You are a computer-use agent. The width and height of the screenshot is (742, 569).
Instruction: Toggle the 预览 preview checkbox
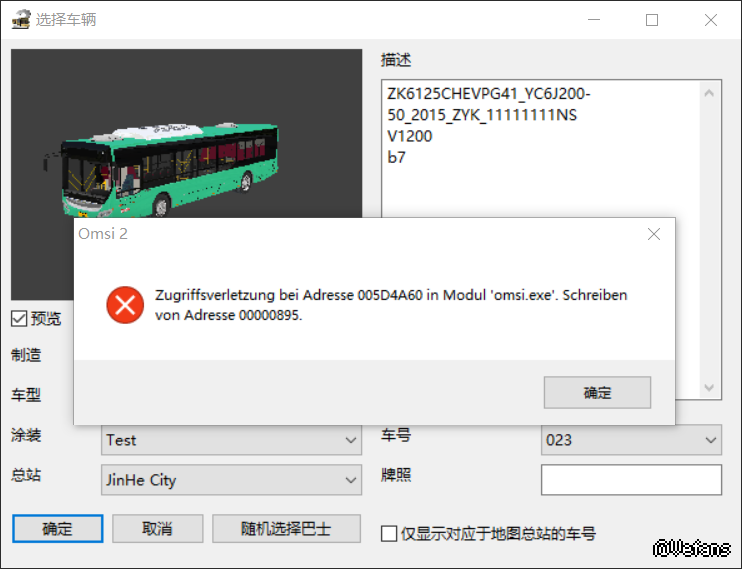tap(19, 319)
